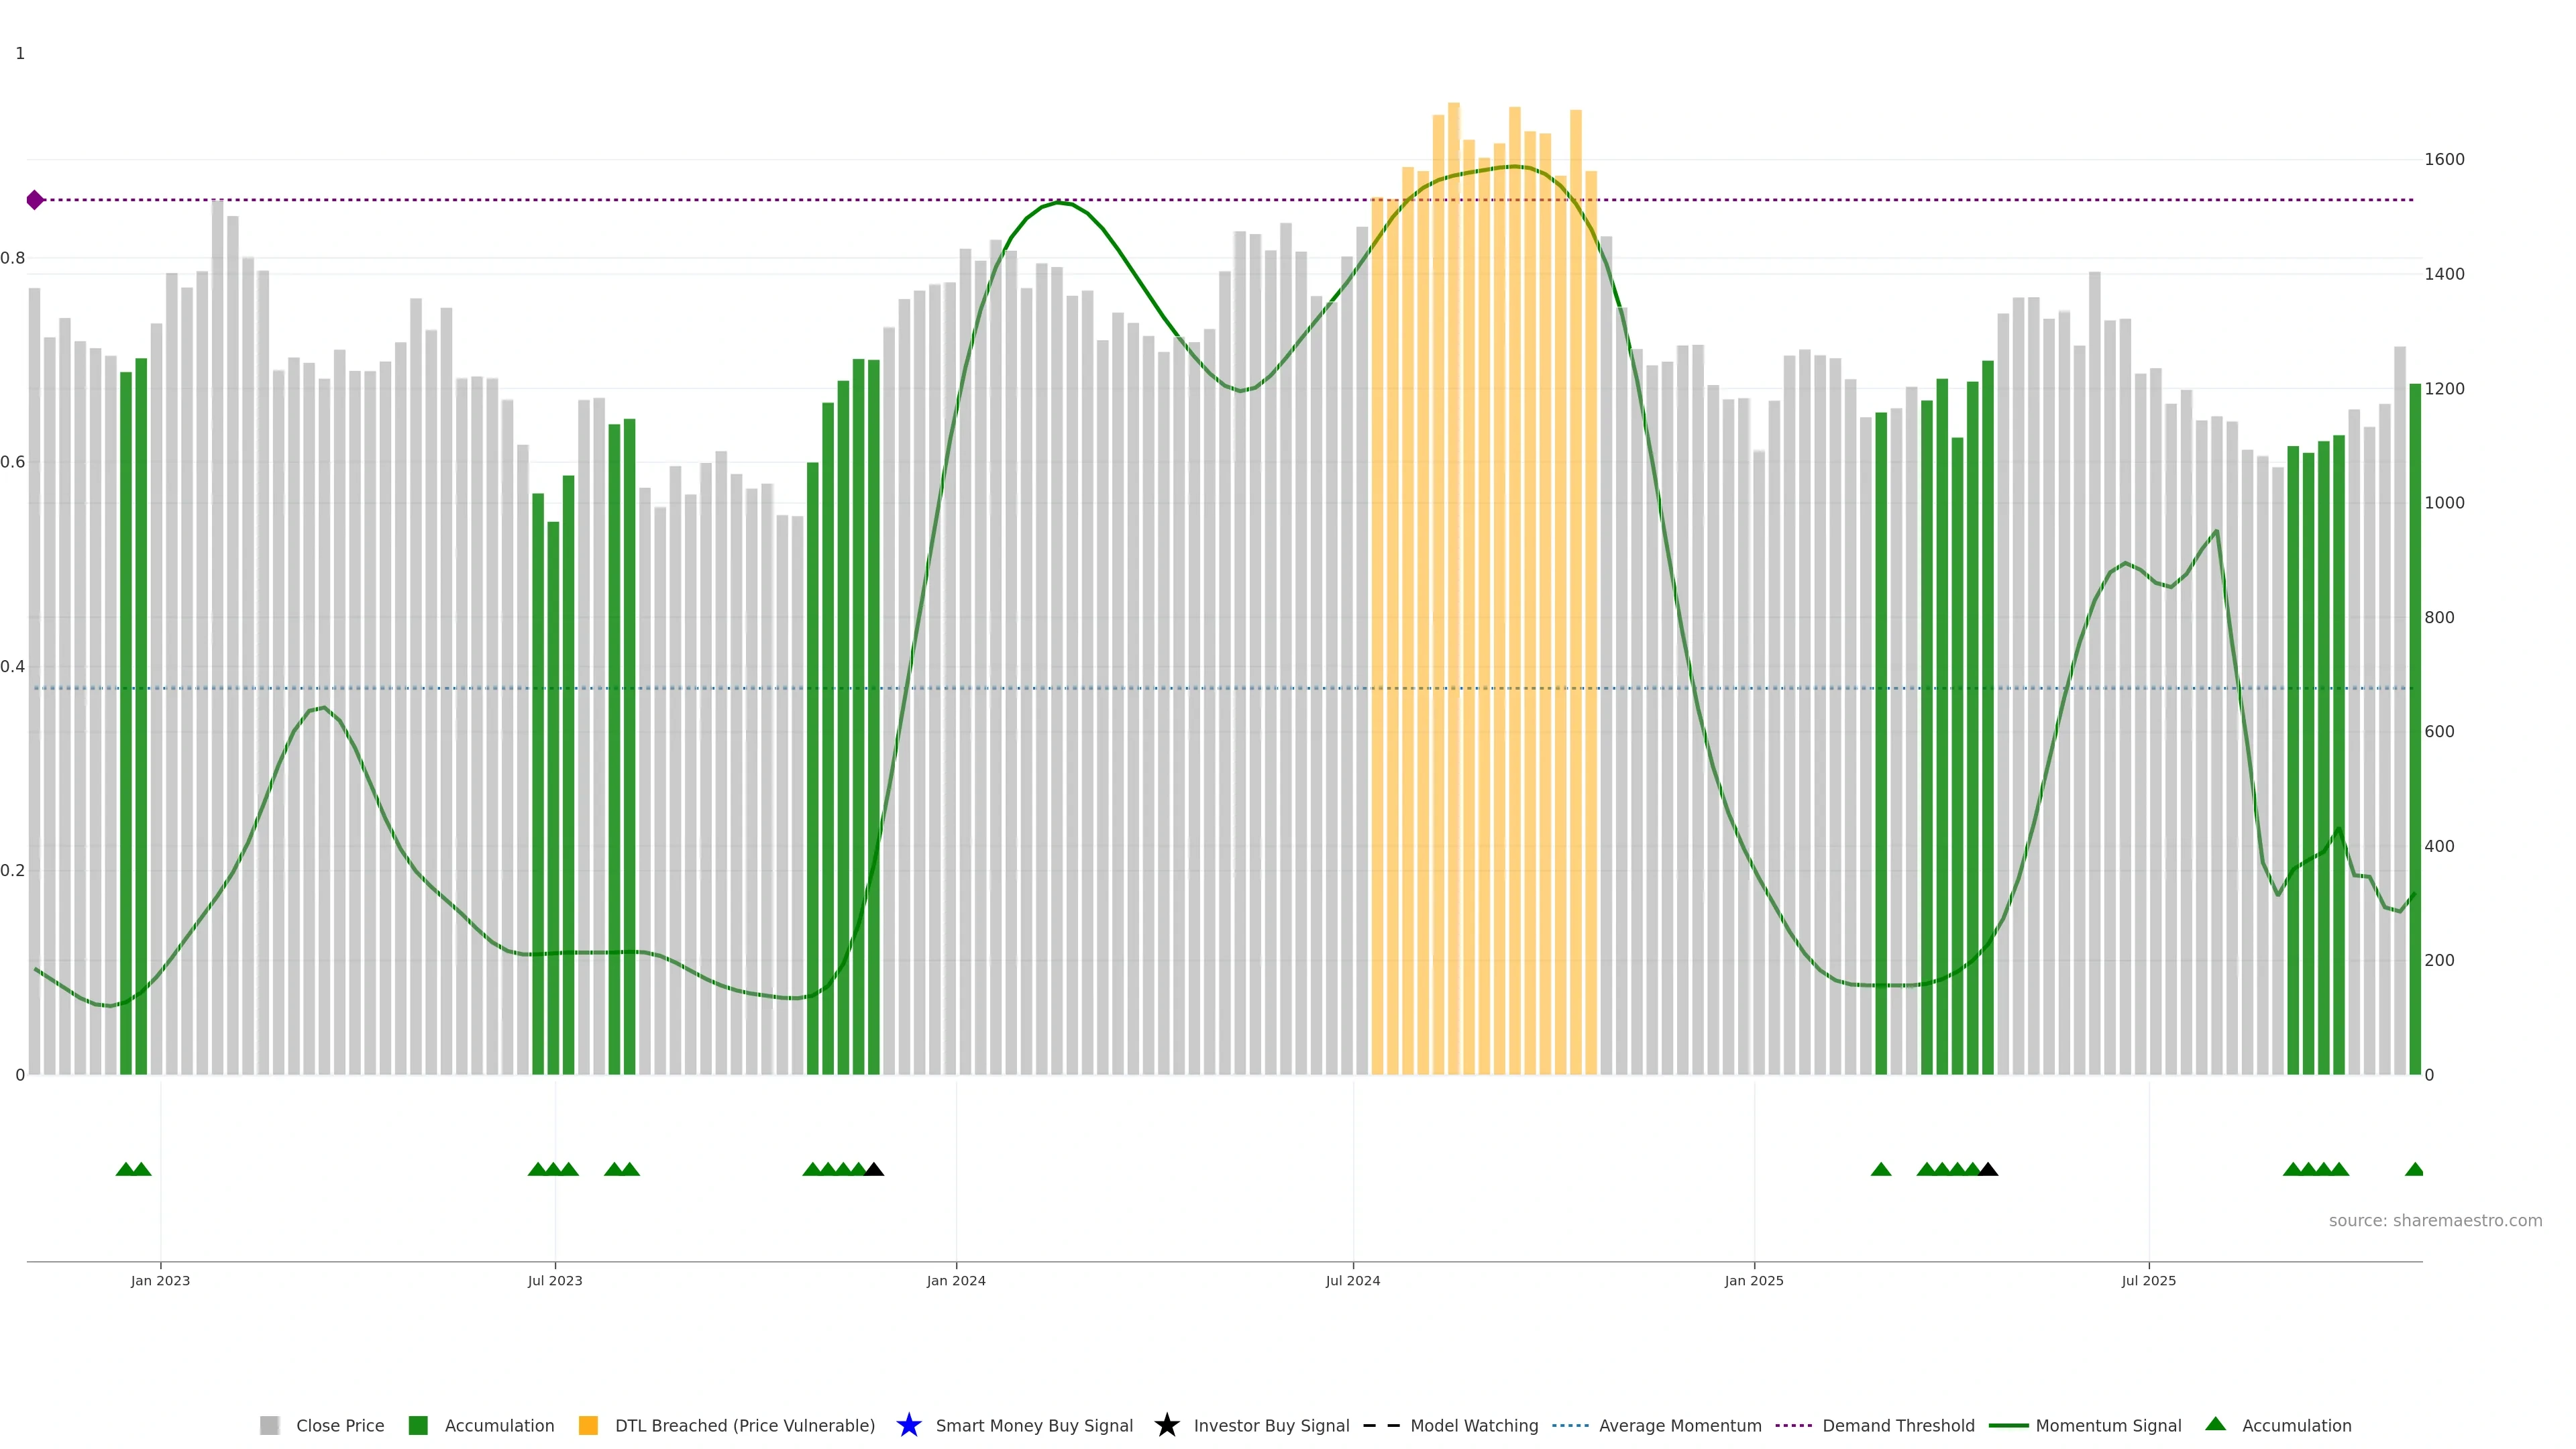The image size is (2576, 1449).
Task: Toggle the Close Price legend entry
Action: pos(339,1426)
